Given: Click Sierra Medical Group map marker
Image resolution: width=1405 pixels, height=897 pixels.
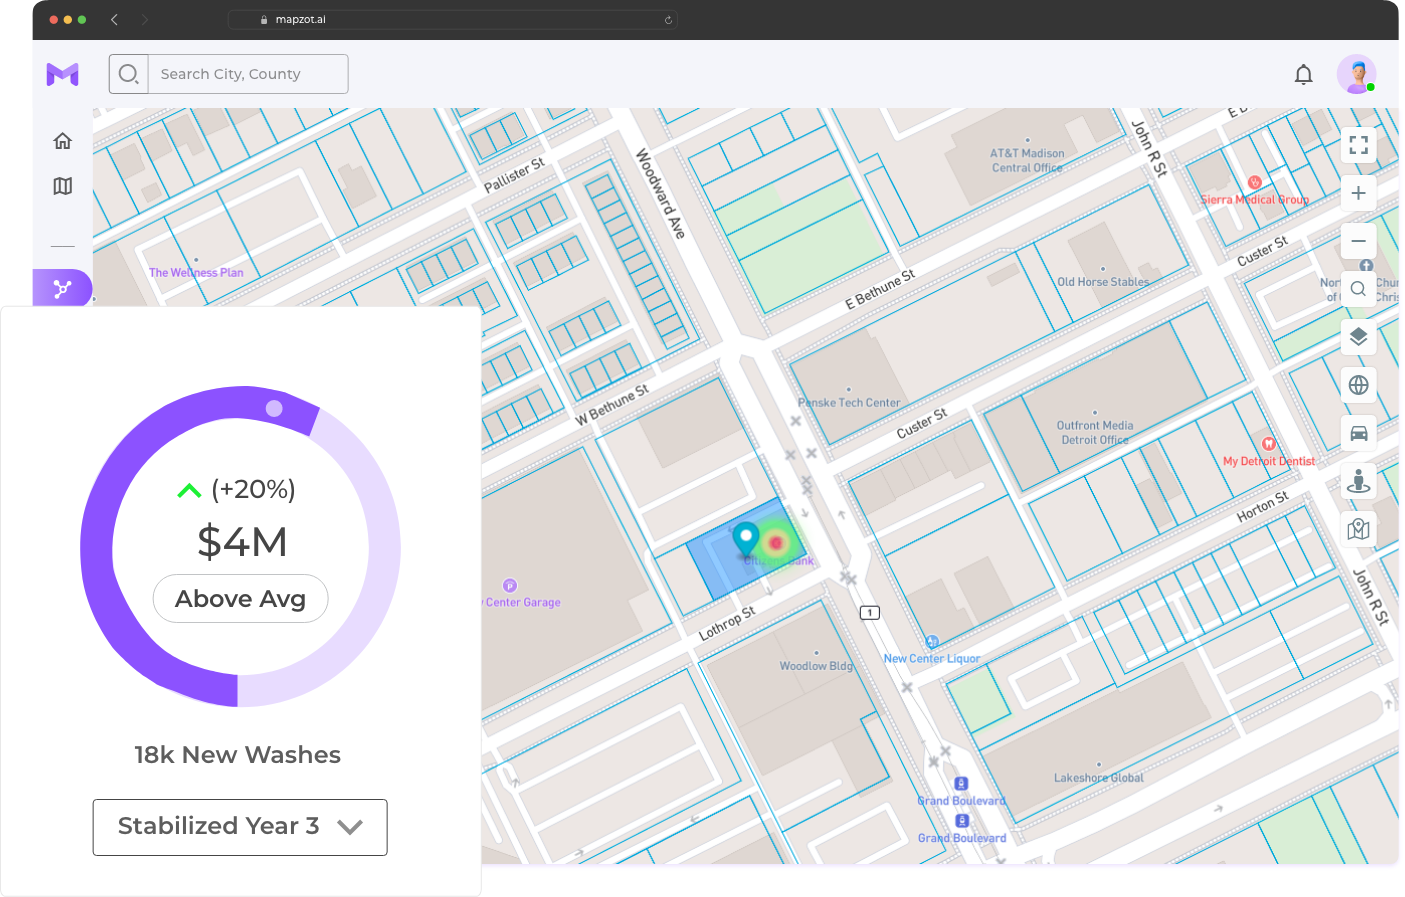Looking at the screenshot, I should tap(1254, 183).
